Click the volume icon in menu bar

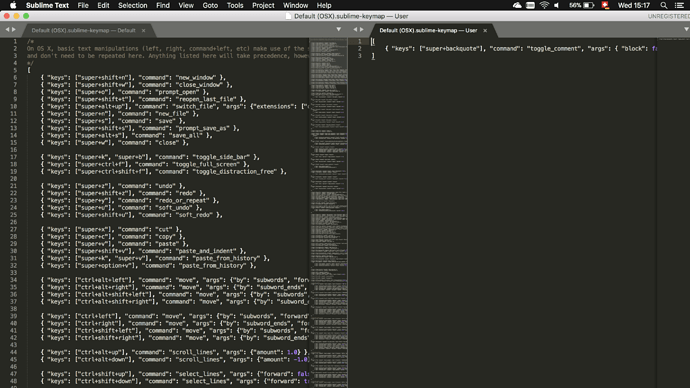(557, 5)
